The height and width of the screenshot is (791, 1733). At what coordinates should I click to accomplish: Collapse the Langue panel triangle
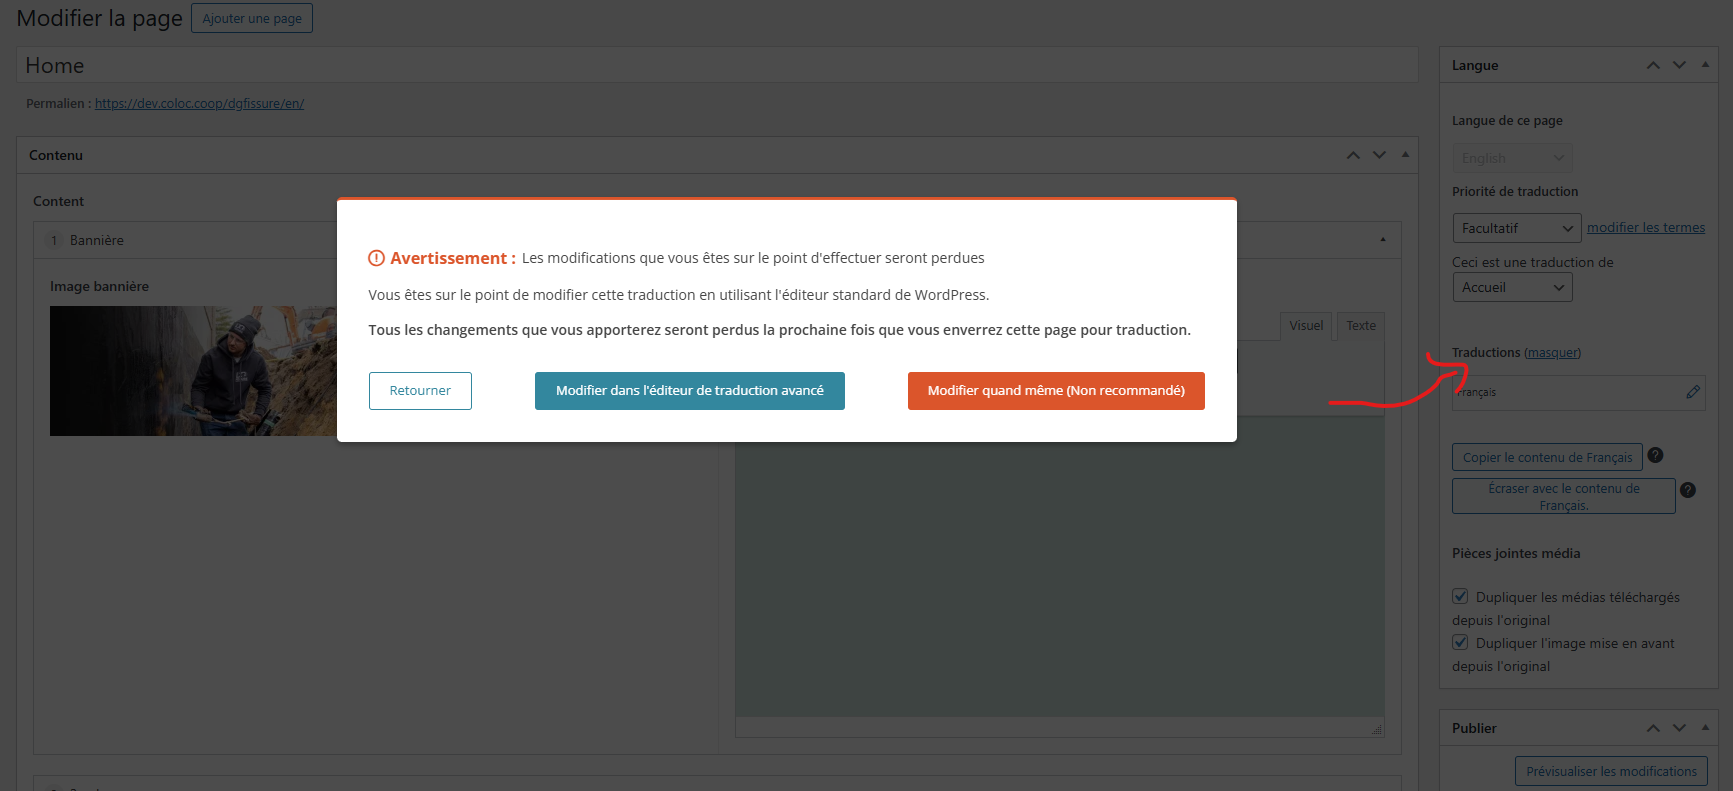[x=1705, y=64]
